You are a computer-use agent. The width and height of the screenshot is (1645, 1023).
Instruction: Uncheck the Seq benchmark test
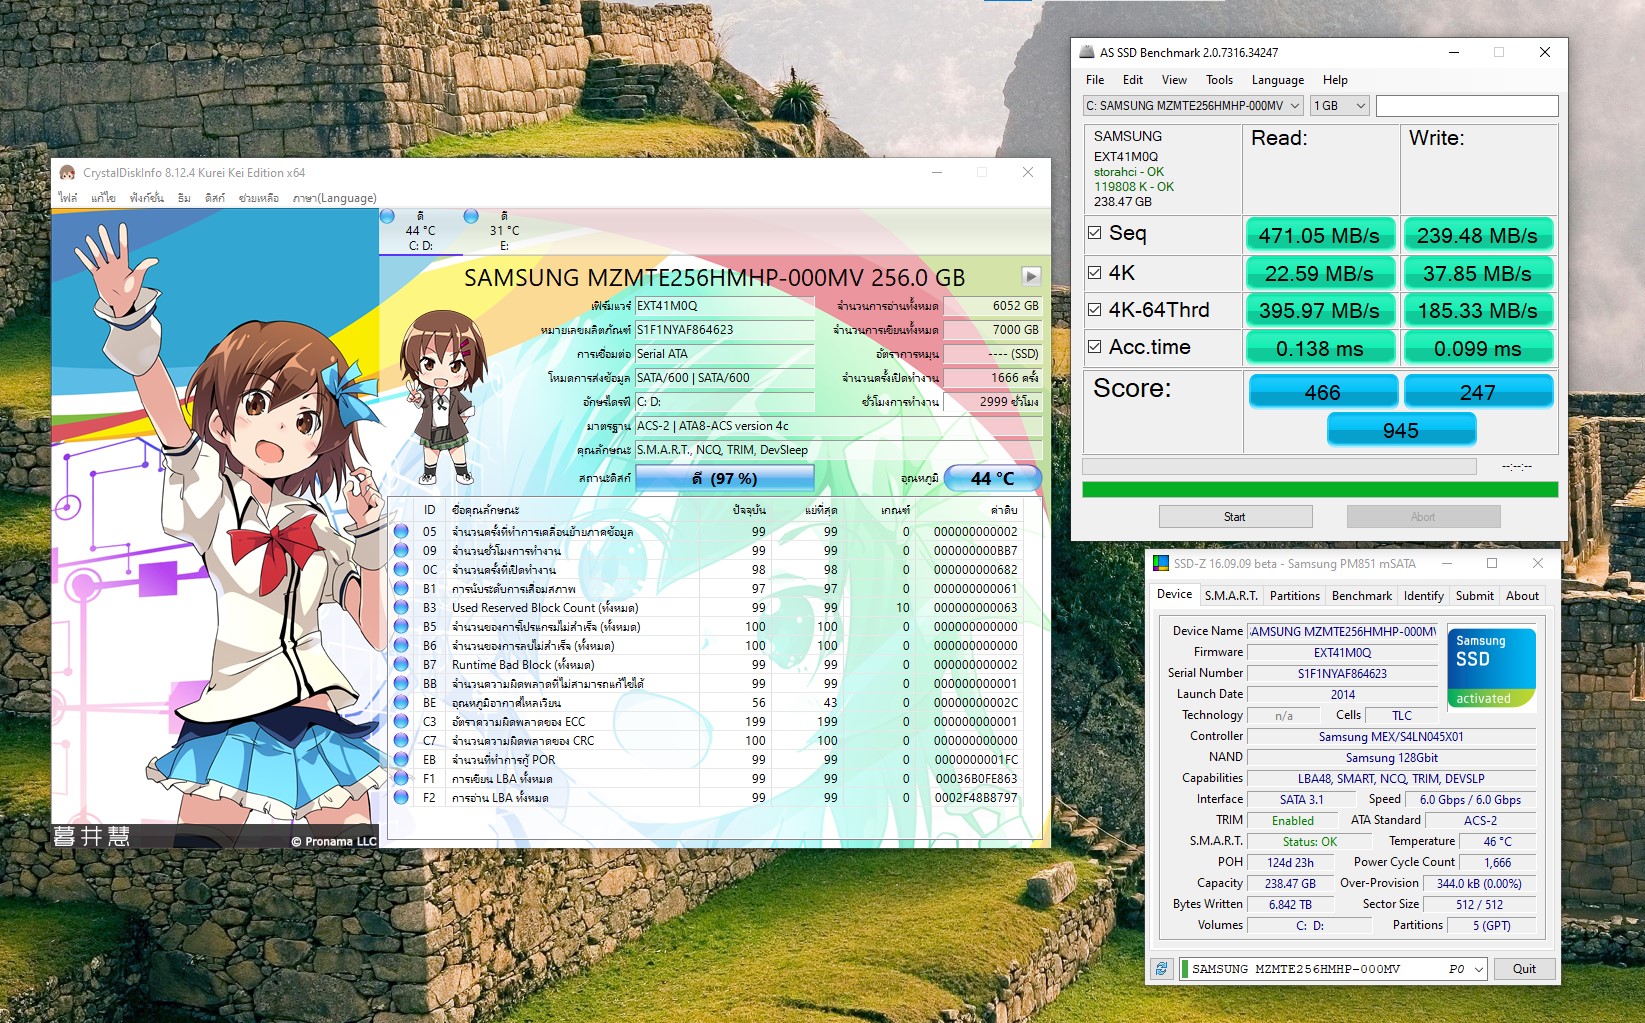click(x=1094, y=233)
